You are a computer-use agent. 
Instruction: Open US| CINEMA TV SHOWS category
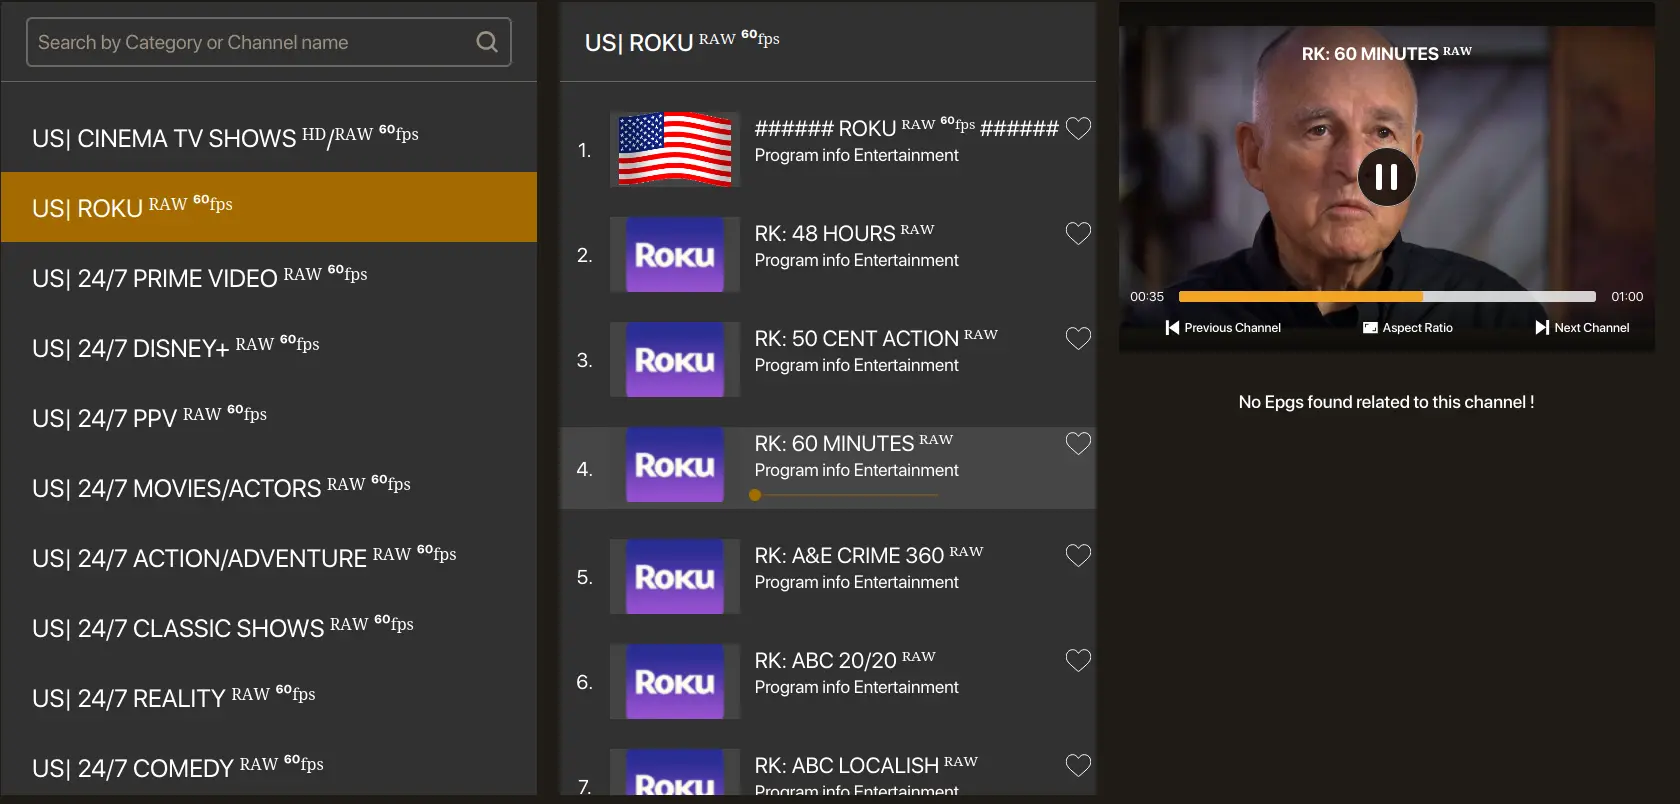[268, 137]
